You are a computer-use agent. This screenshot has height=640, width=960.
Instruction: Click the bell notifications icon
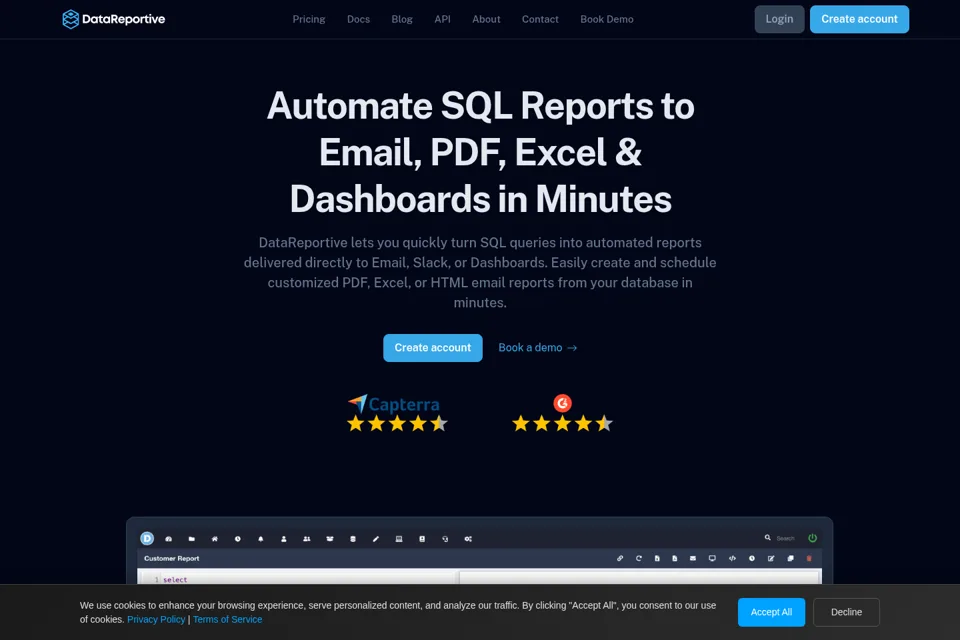261,539
